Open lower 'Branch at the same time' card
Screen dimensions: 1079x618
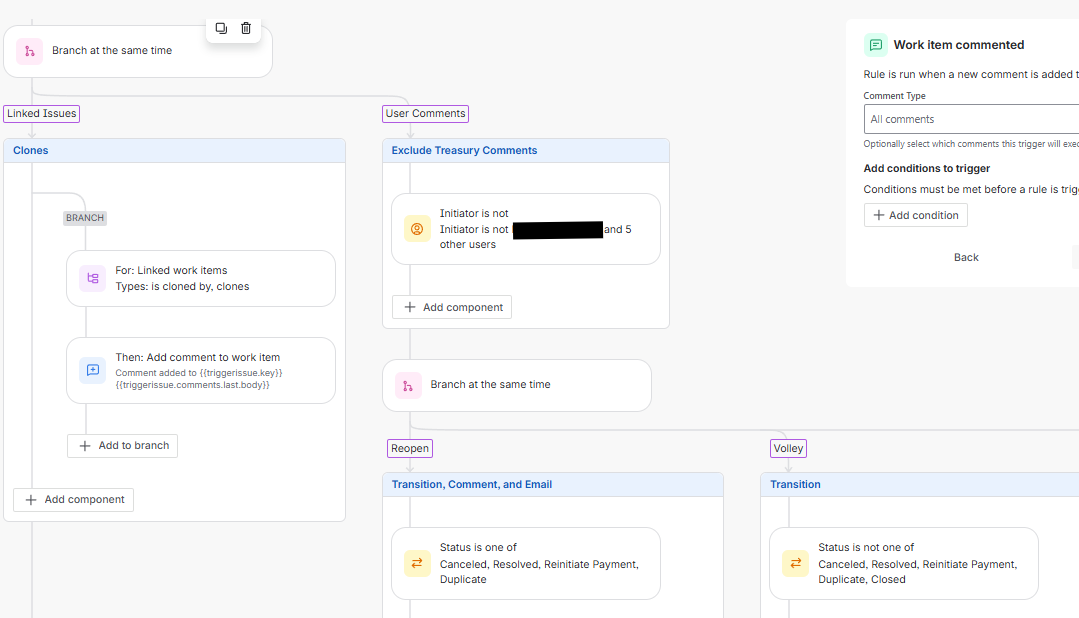[x=517, y=385]
